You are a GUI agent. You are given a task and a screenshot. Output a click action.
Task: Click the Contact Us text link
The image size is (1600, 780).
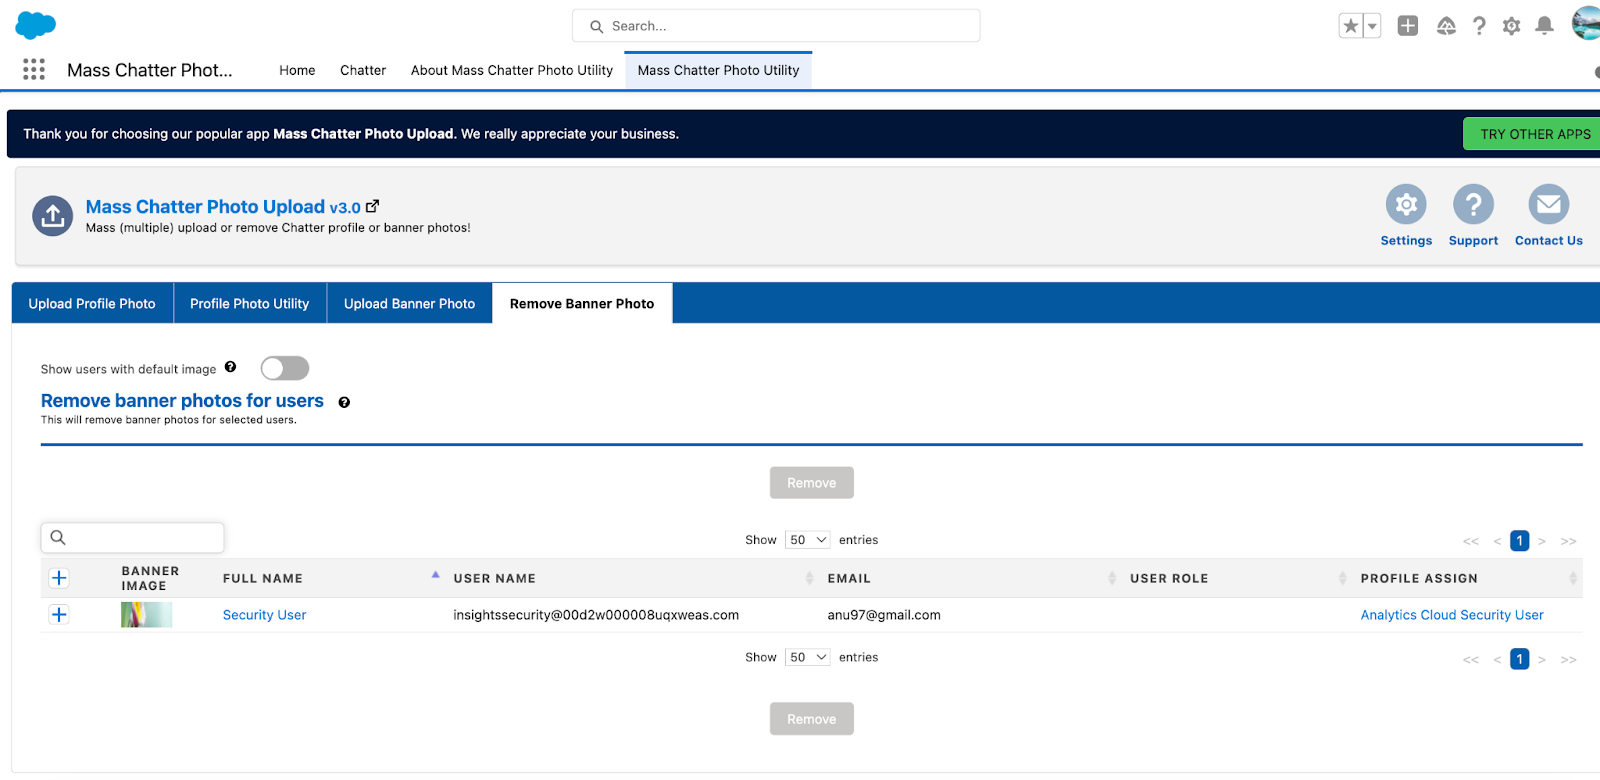pyautogui.click(x=1548, y=241)
